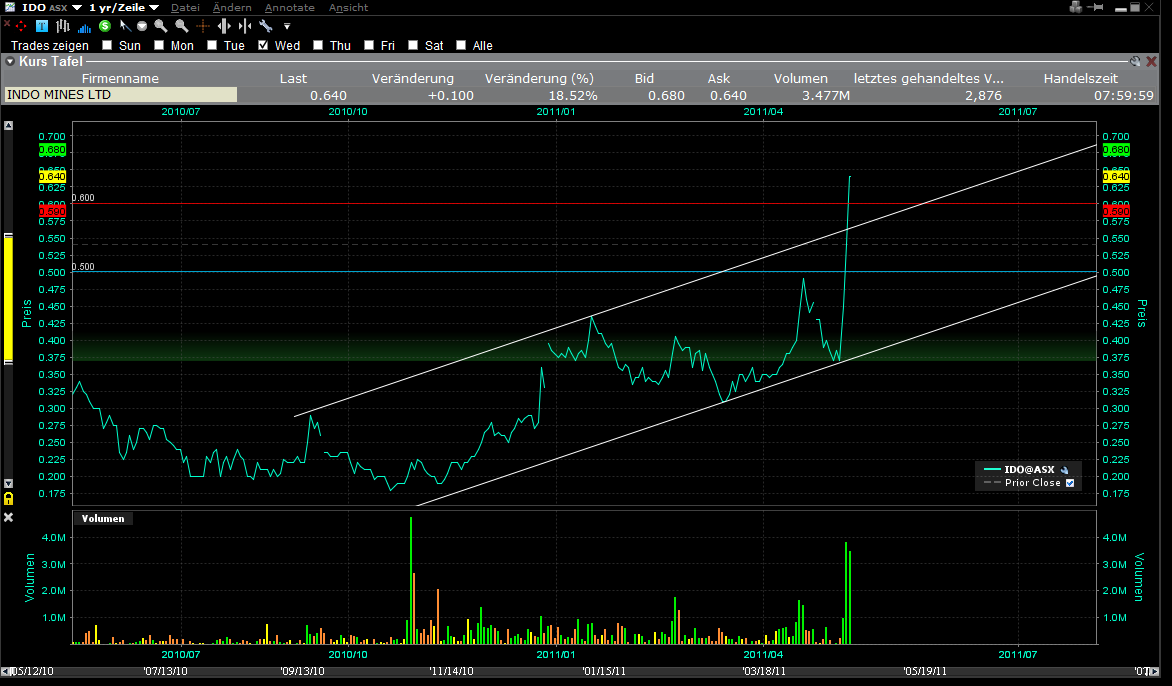Click the green dollar sign icon
The height and width of the screenshot is (686, 1172).
point(105,26)
